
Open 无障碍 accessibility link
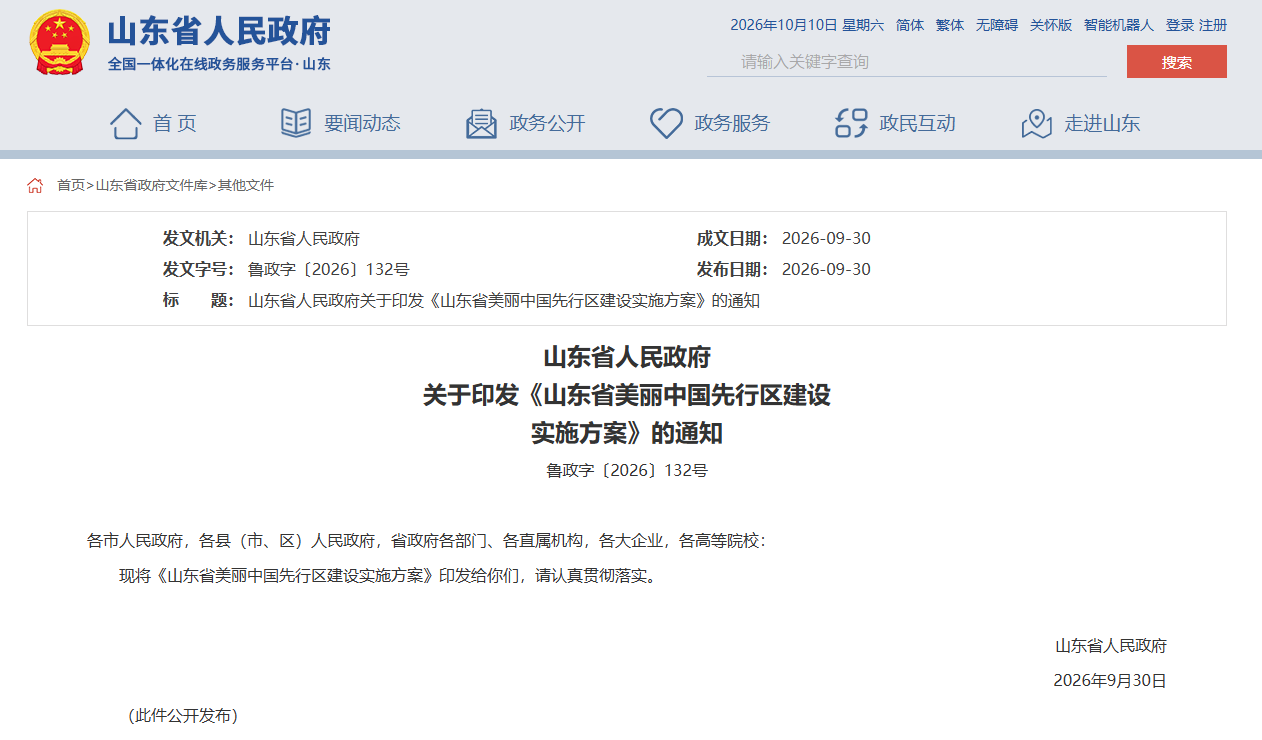tap(997, 25)
